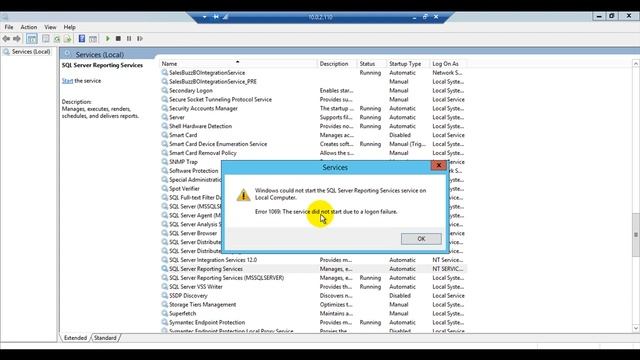Close the Services error dialog with X
The height and width of the screenshot is (360, 640).
pyautogui.click(x=439, y=165)
